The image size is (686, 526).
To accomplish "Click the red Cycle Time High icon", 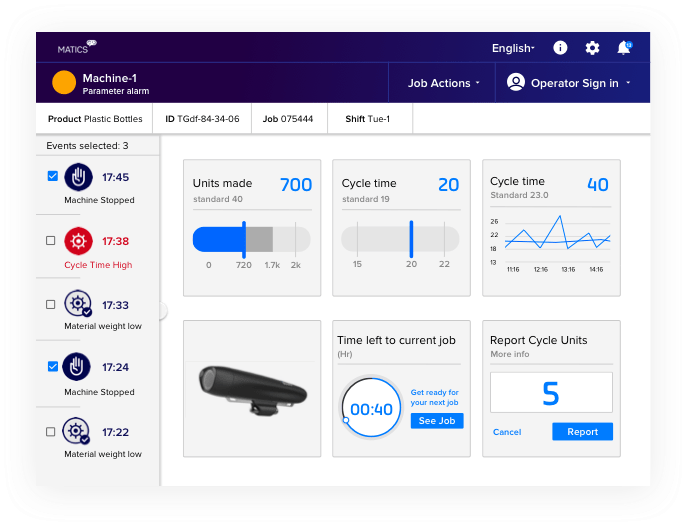I will 78,241.
